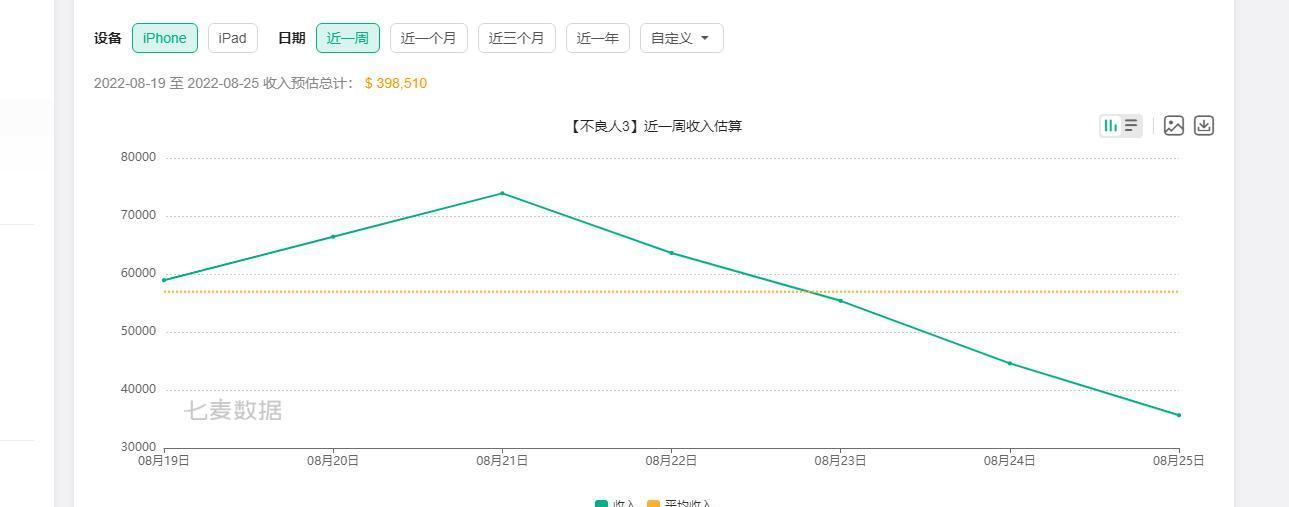Click the 08月23日 data point on the line
Viewport: 1289px width, 507px height.
pos(840,301)
